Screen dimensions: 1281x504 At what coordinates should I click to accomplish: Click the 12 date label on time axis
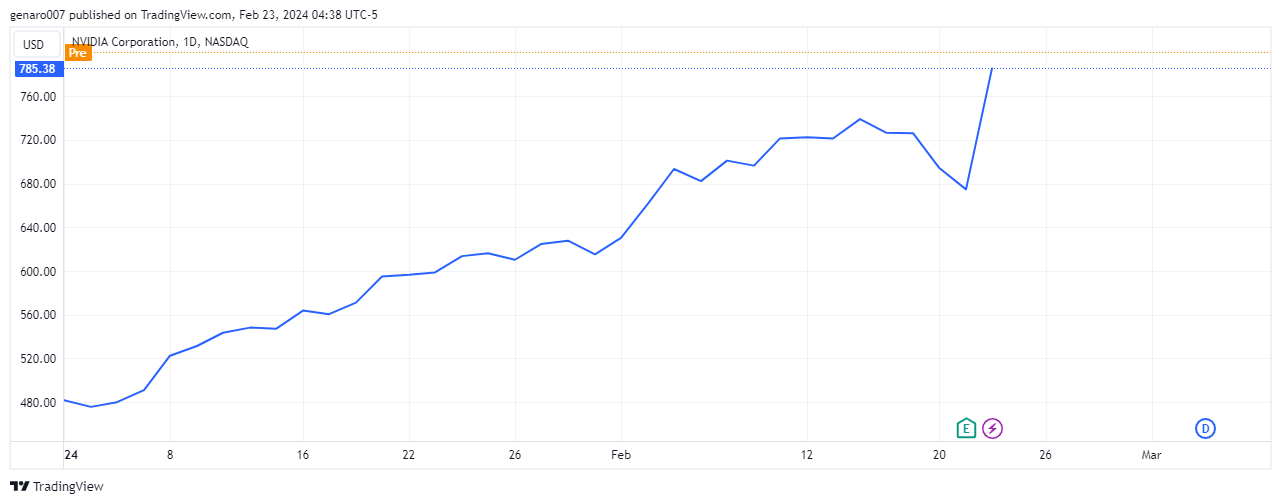(x=806, y=455)
